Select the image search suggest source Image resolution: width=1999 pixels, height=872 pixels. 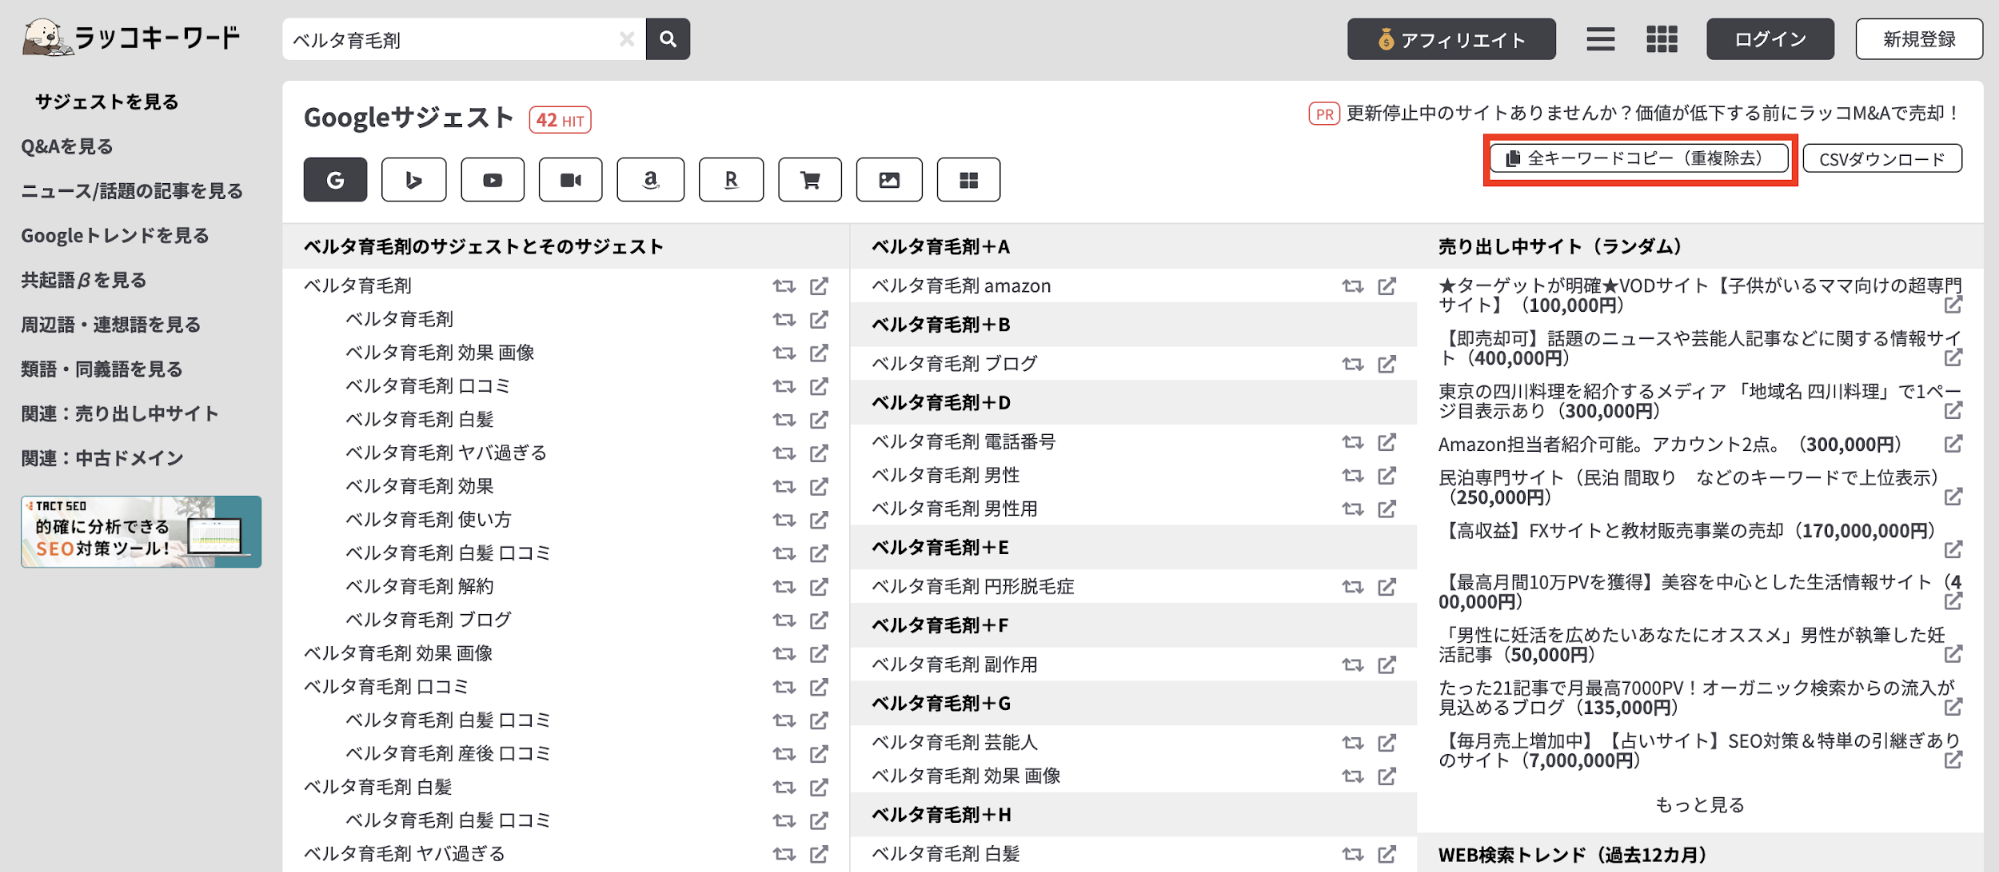click(889, 180)
